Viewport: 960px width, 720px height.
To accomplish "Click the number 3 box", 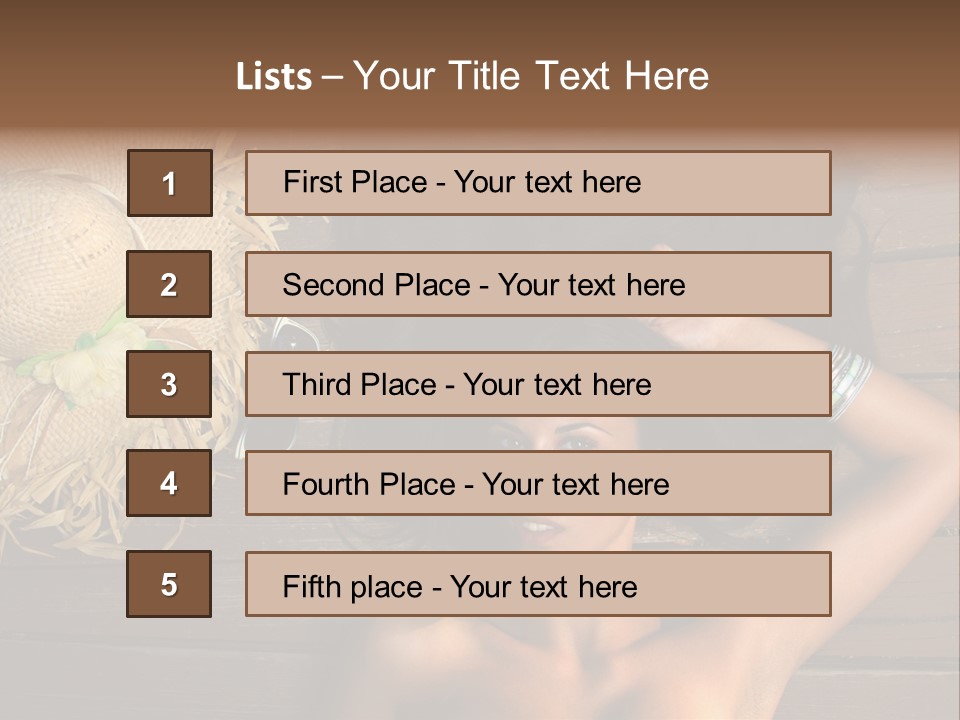I will [169, 384].
